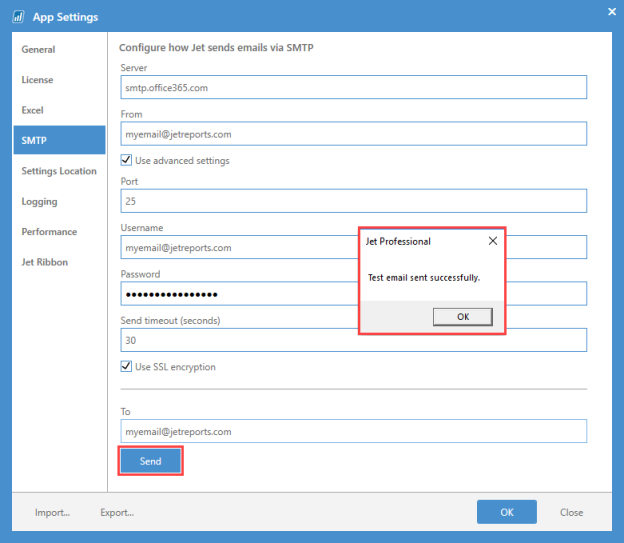Image resolution: width=624 pixels, height=543 pixels.
Task: Click the 'Configure how Jet sends emails' heading
Action: coord(216,47)
